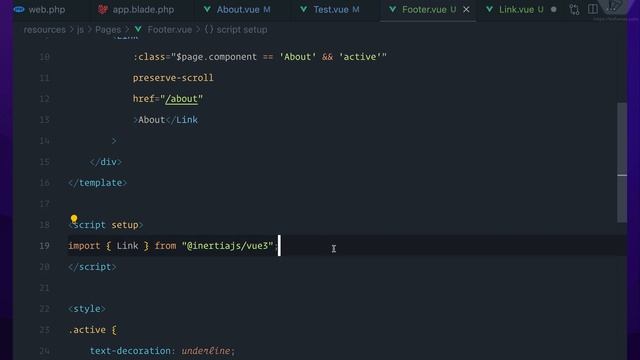Click the underline value on line 24
Screen dimensions: 640x360
click(206, 351)
